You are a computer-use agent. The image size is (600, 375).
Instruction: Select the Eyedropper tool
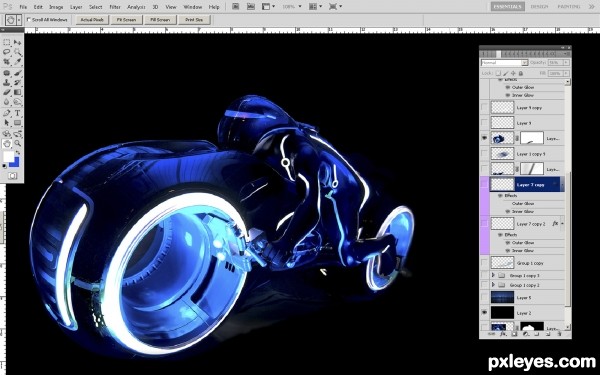click(18, 61)
